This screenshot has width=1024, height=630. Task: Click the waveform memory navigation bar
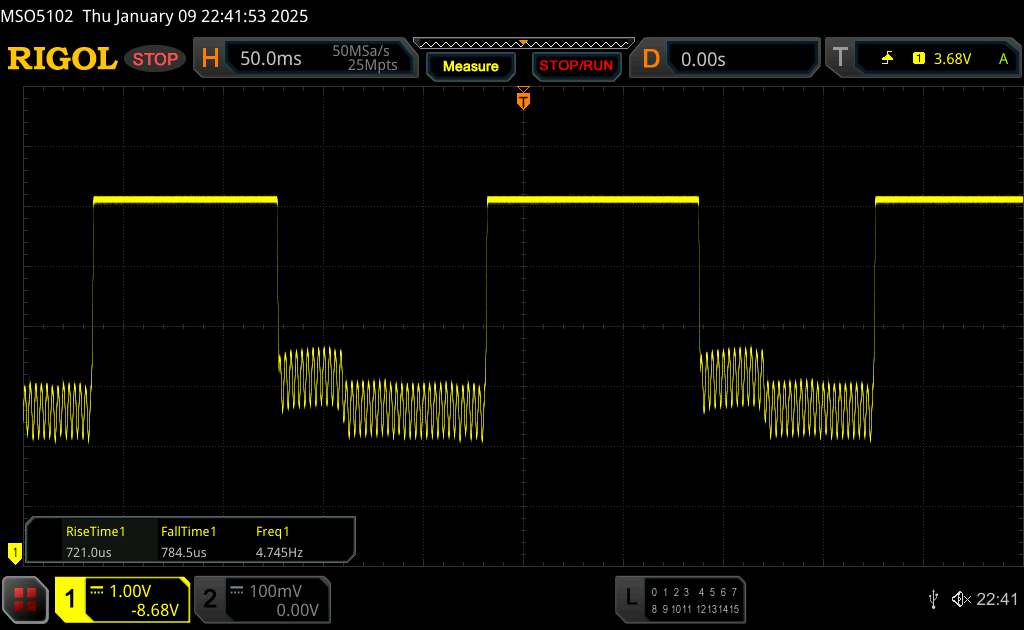click(524, 44)
